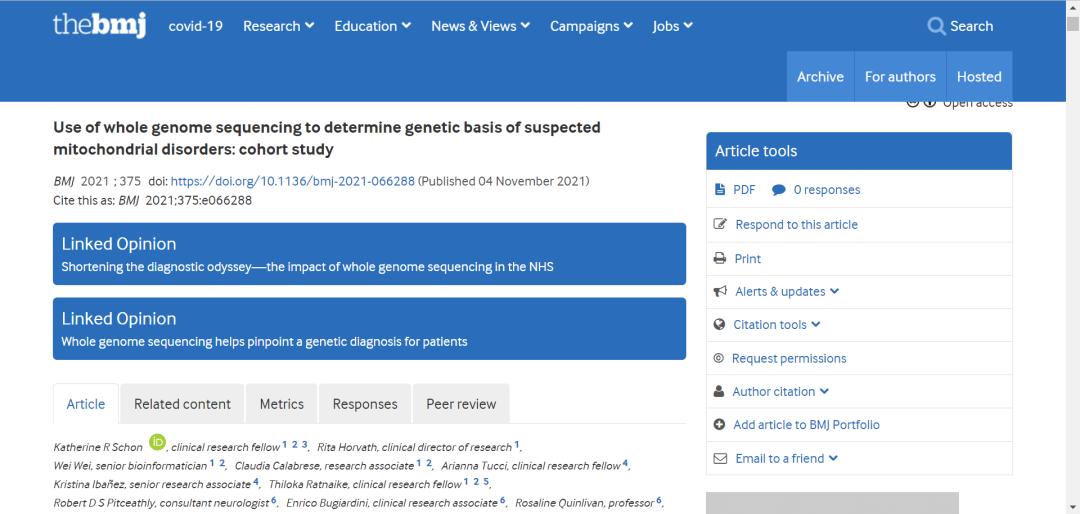Image resolution: width=1080 pixels, height=514 pixels.
Task: Switch to the Metrics tab
Action: [281, 404]
